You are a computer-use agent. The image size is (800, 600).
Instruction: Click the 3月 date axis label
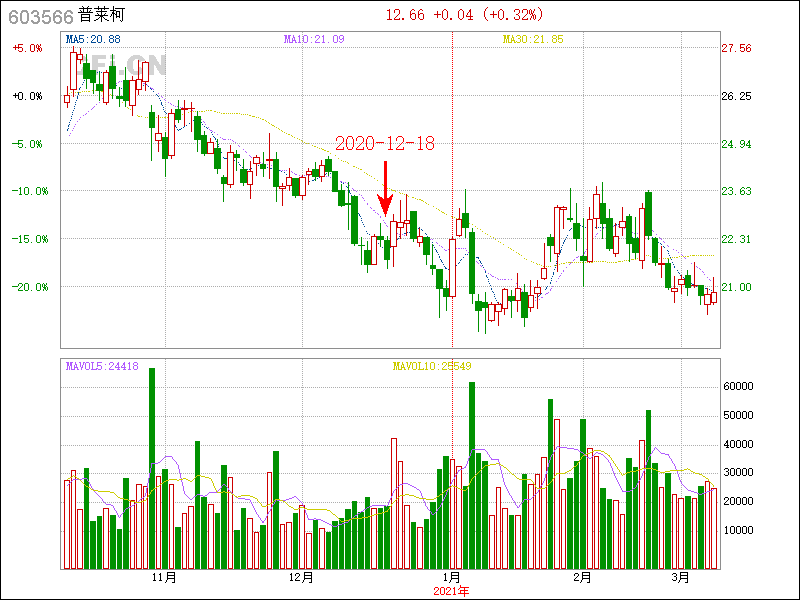pyautogui.click(x=681, y=578)
